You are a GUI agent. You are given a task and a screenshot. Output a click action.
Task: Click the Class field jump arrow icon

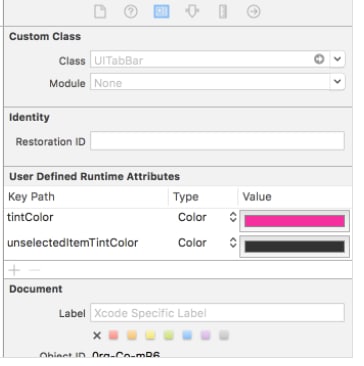coord(319,59)
